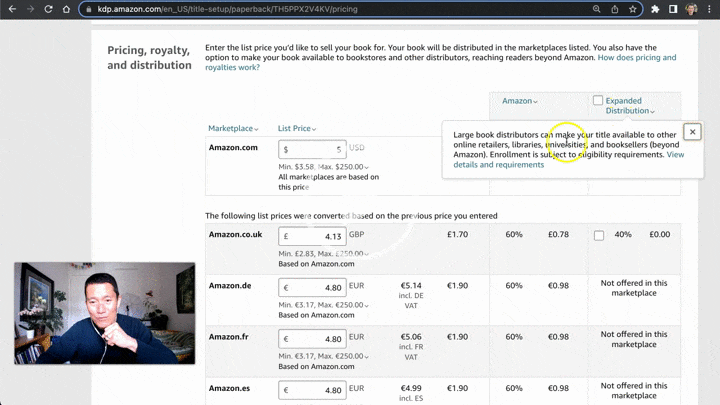720x405 pixels.
Task: Bookmark this page with the star icon
Action: click(633, 9)
